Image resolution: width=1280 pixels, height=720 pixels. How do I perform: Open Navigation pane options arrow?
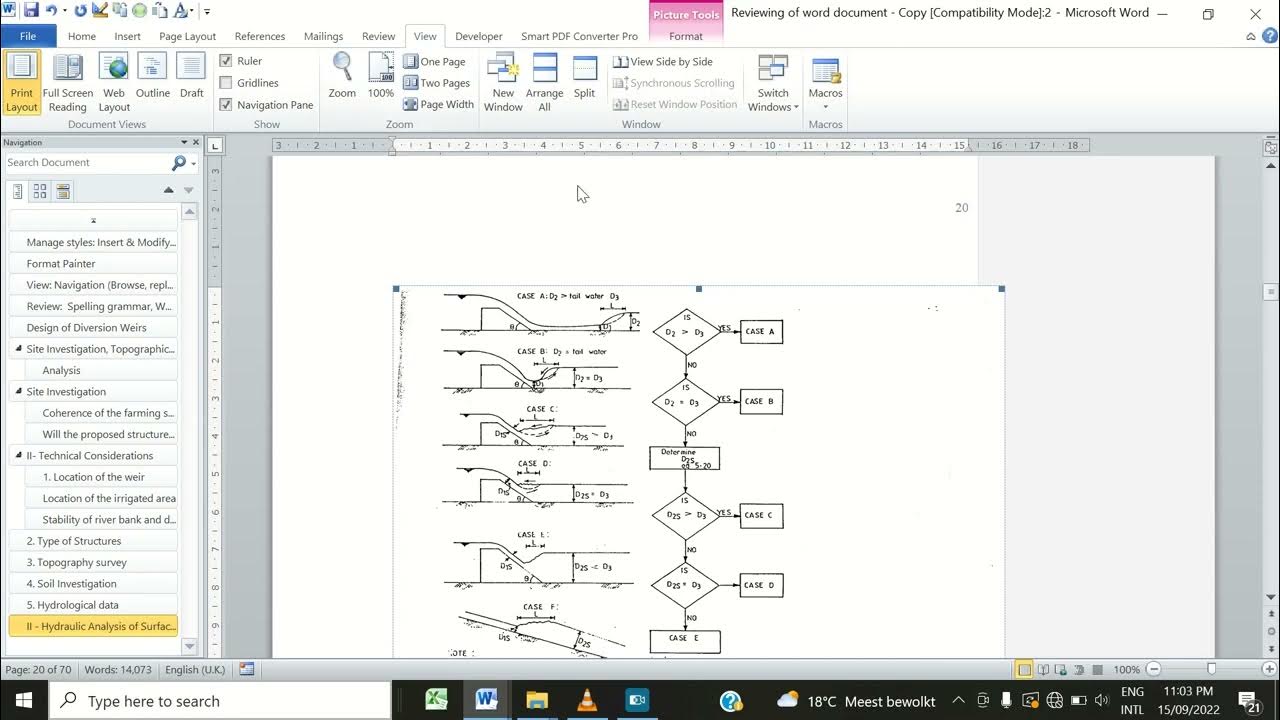184,142
